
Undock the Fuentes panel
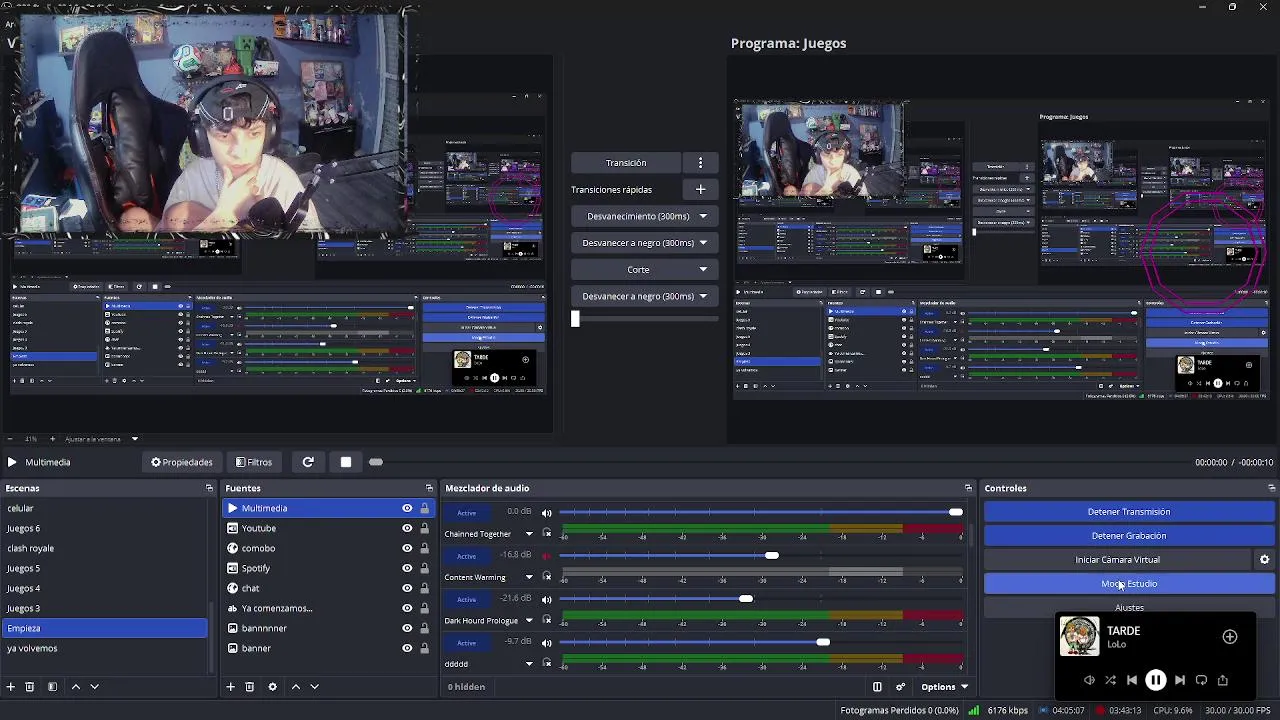coord(429,488)
